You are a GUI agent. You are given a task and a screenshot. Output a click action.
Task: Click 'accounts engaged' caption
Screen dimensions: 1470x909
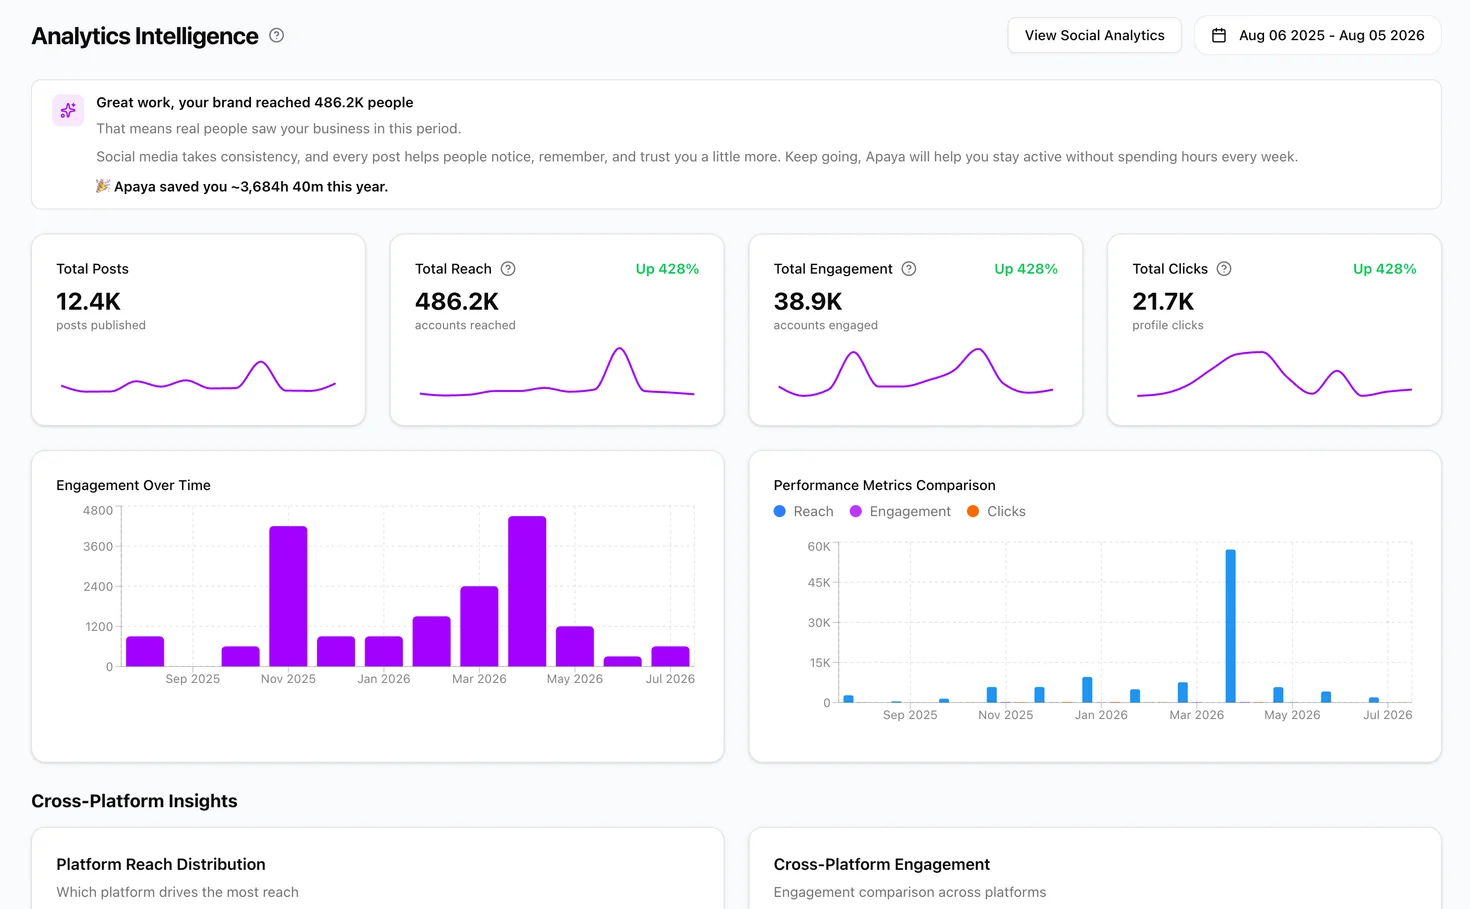[825, 325]
